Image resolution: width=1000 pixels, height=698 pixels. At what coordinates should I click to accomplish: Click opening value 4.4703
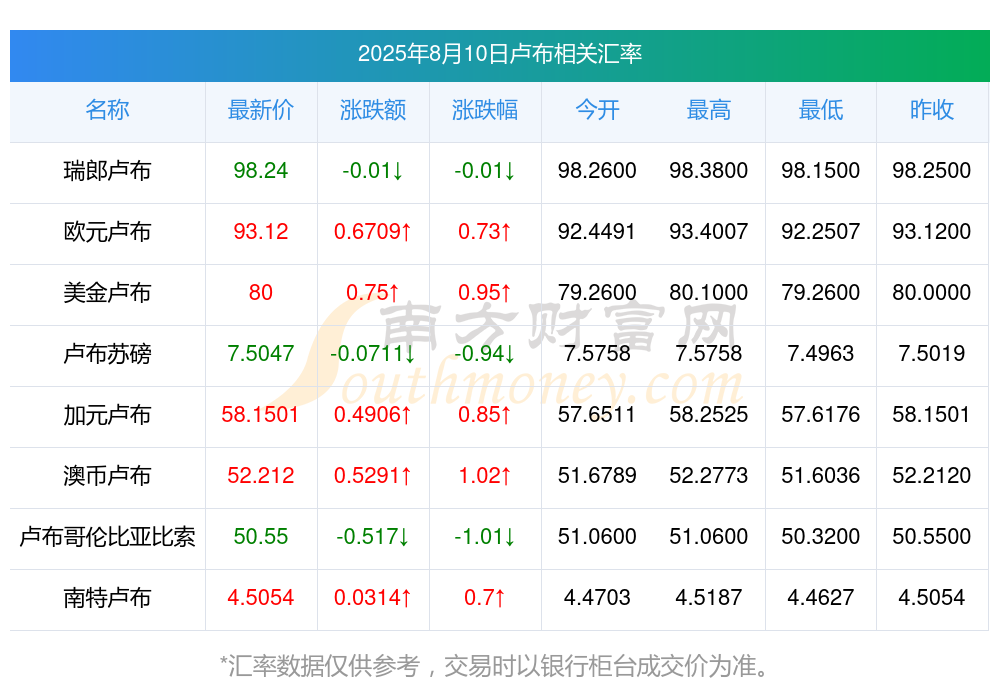[x=597, y=598]
